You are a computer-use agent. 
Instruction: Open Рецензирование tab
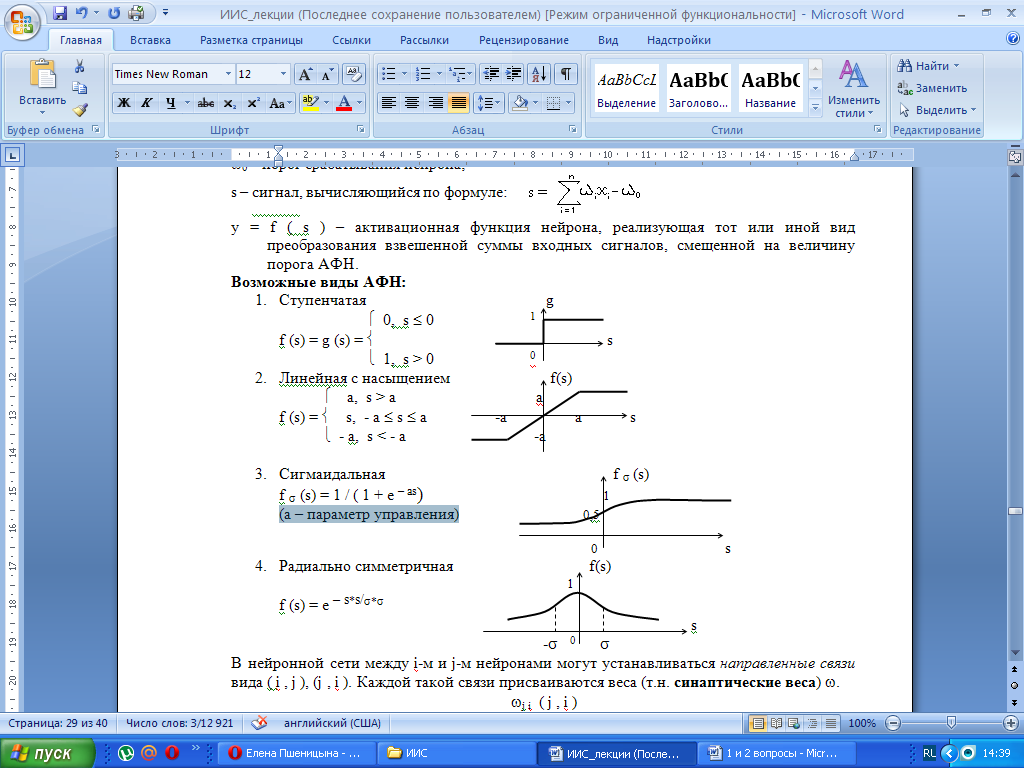point(524,40)
